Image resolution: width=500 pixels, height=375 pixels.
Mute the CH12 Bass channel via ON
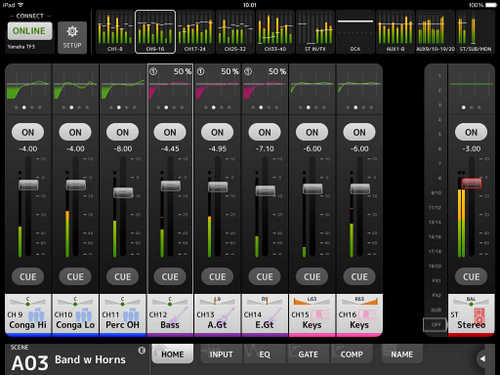coord(170,132)
